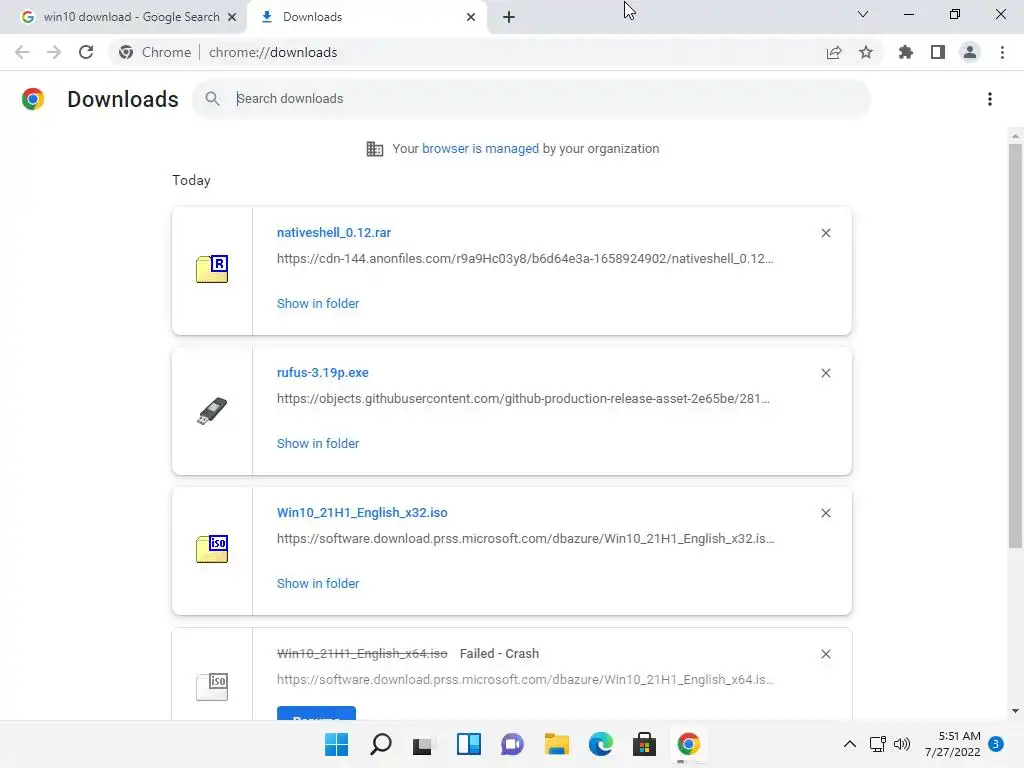This screenshot has height=768, width=1024.
Task: Click the Win10 x64 Microsoft source URL
Action: pos(526,680)
